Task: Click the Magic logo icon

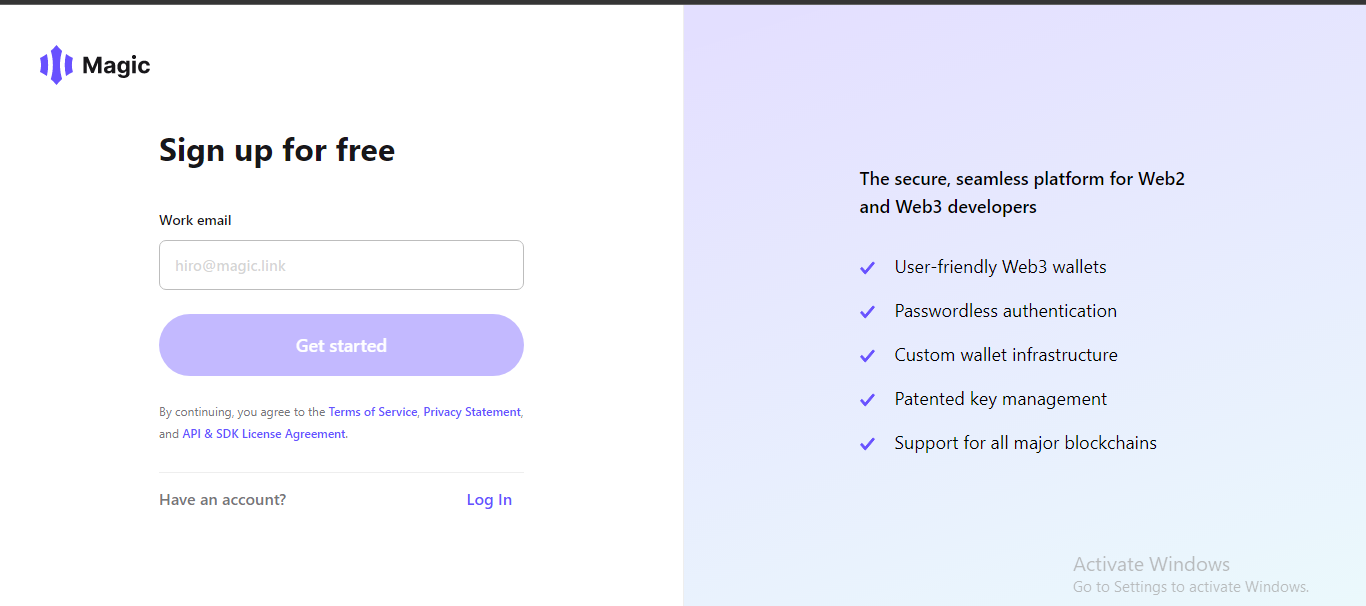Action: [56, 65]
